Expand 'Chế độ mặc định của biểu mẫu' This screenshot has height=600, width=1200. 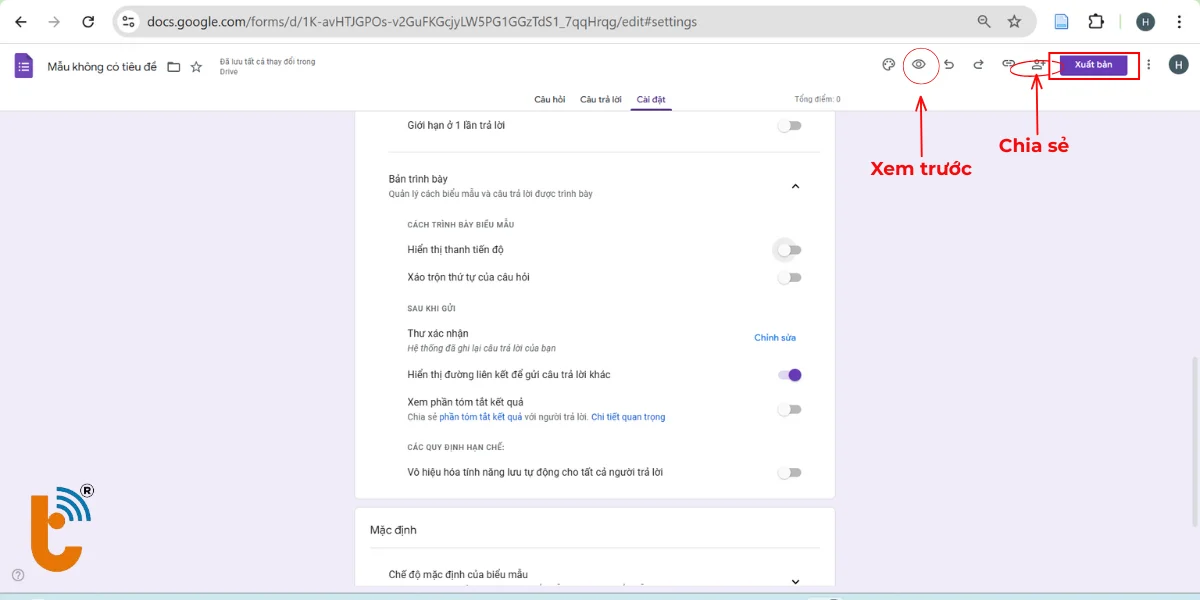pyautogui.click(x=795, y=581)
